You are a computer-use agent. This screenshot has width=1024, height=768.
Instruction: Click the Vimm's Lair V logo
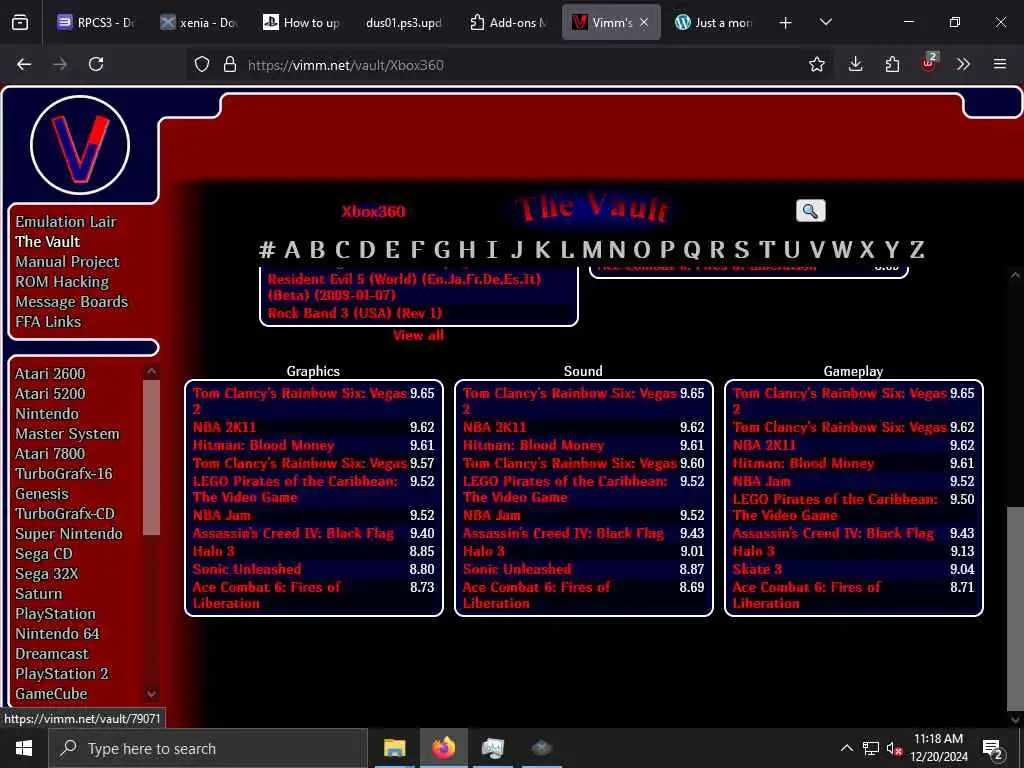click(80, 145)
